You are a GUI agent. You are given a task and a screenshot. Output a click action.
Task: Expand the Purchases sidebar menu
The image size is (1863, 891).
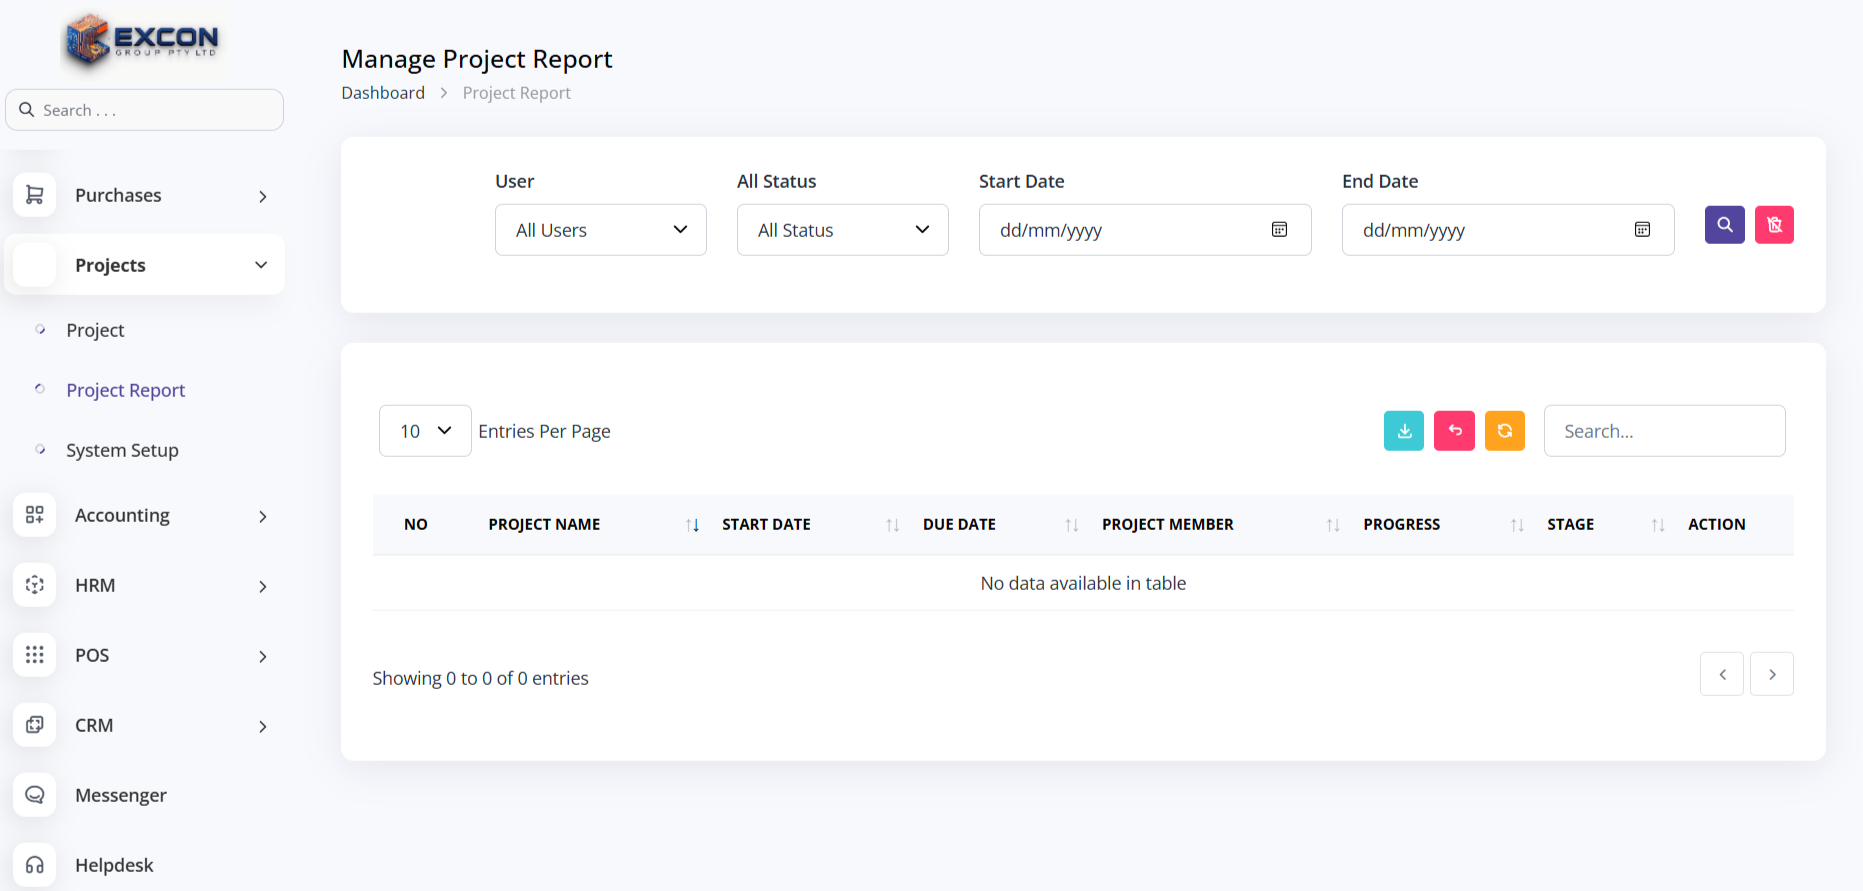[145, 196]
